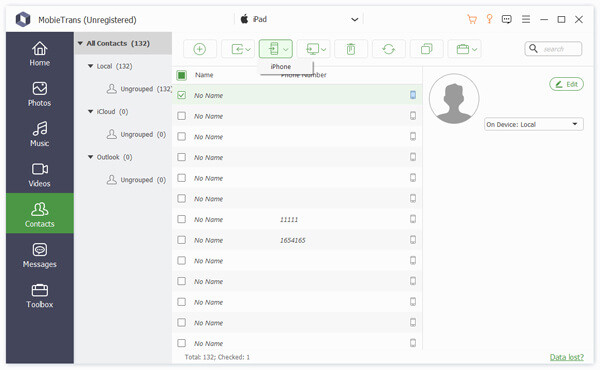600x370 pixels.
Task: Click the de-duplicate contacts icon
Action: (426, 49)
